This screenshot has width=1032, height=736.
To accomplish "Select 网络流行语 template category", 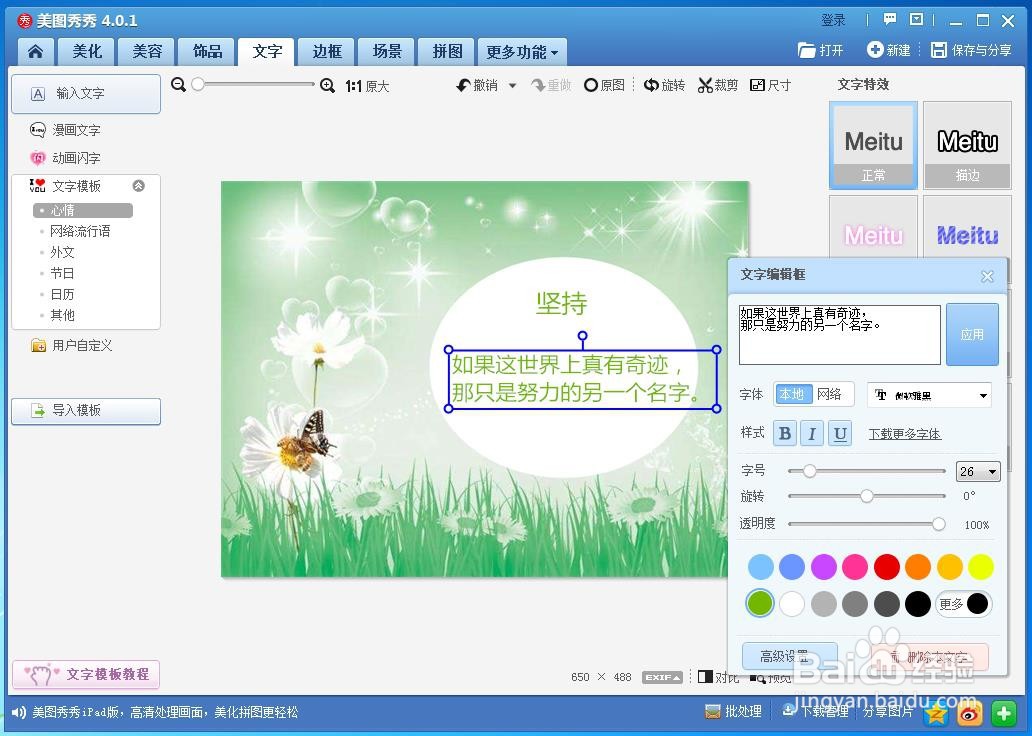I will pos(80,231).
